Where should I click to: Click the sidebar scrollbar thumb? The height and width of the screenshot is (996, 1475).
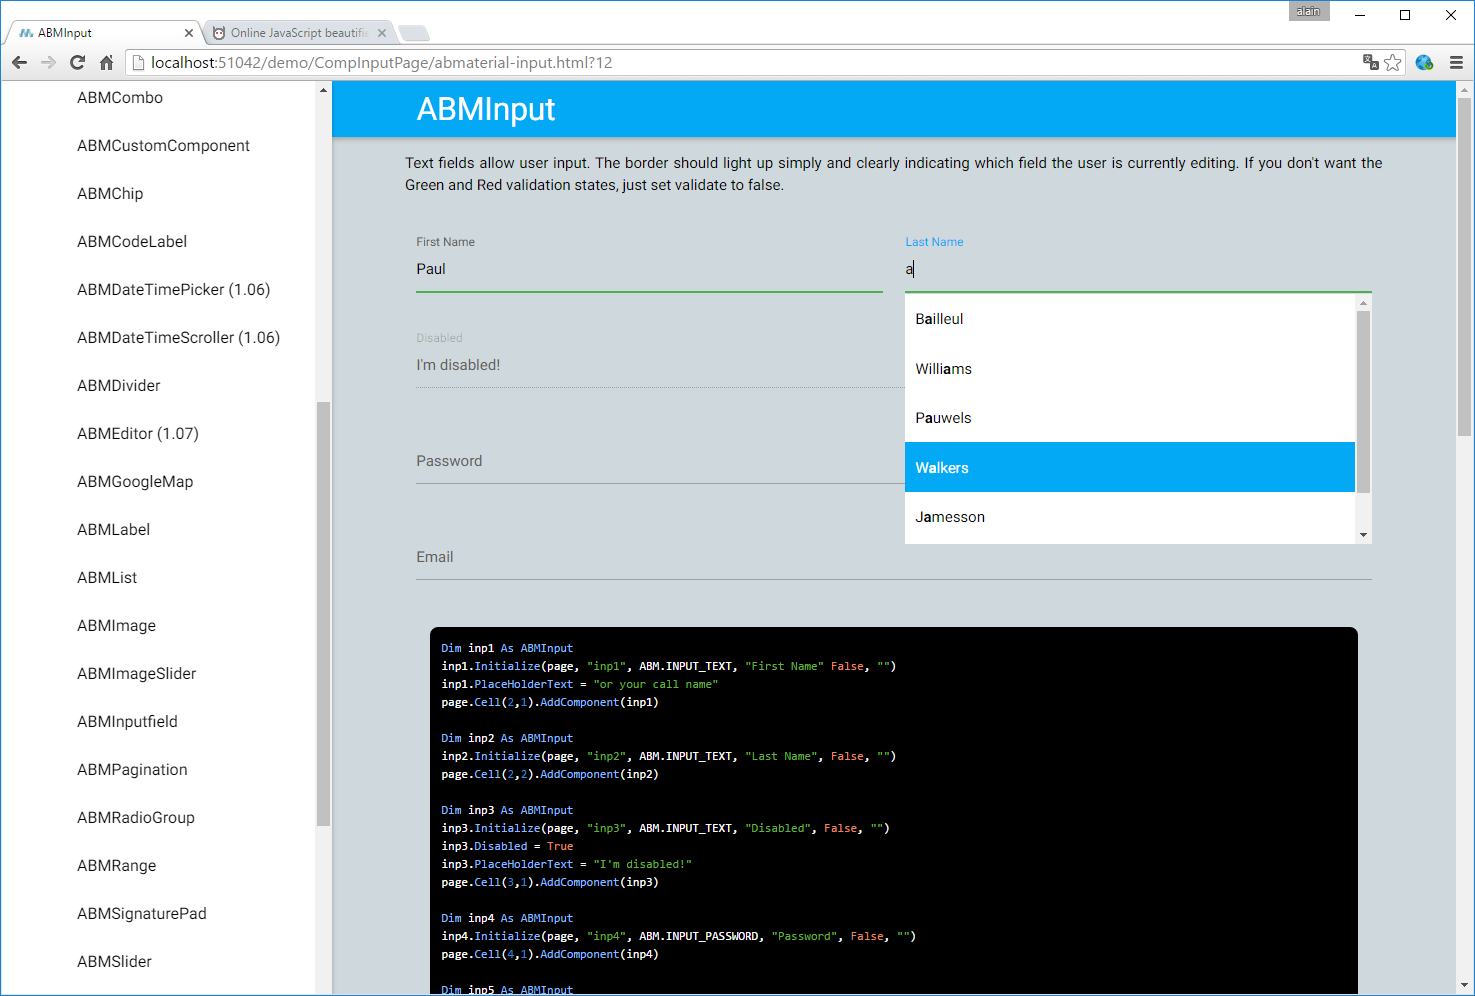pos(323,614)
